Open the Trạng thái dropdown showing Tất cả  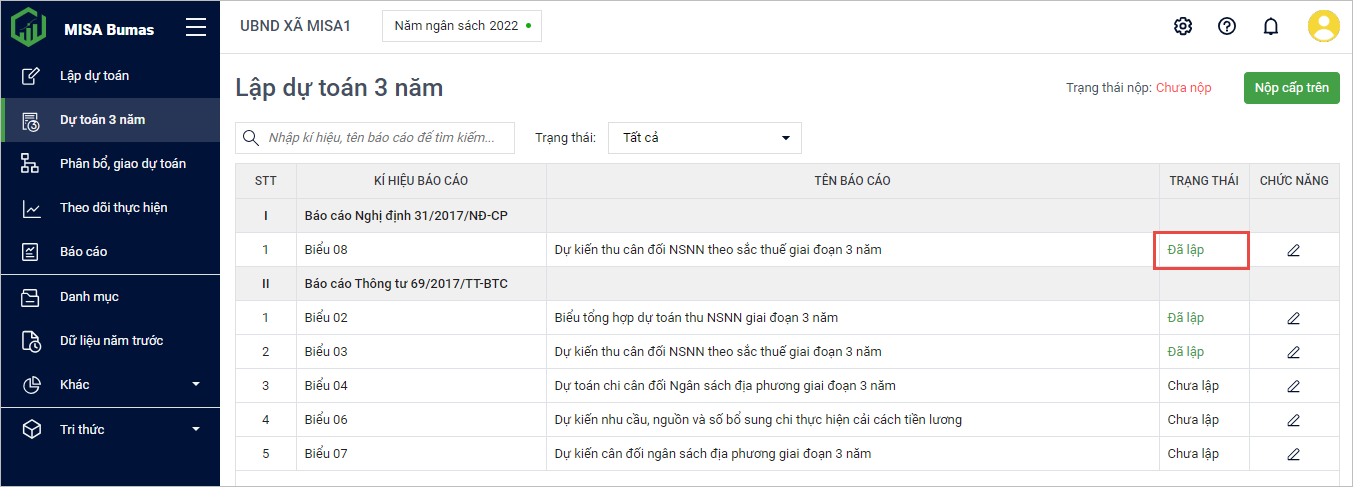[x=704, y=138]
